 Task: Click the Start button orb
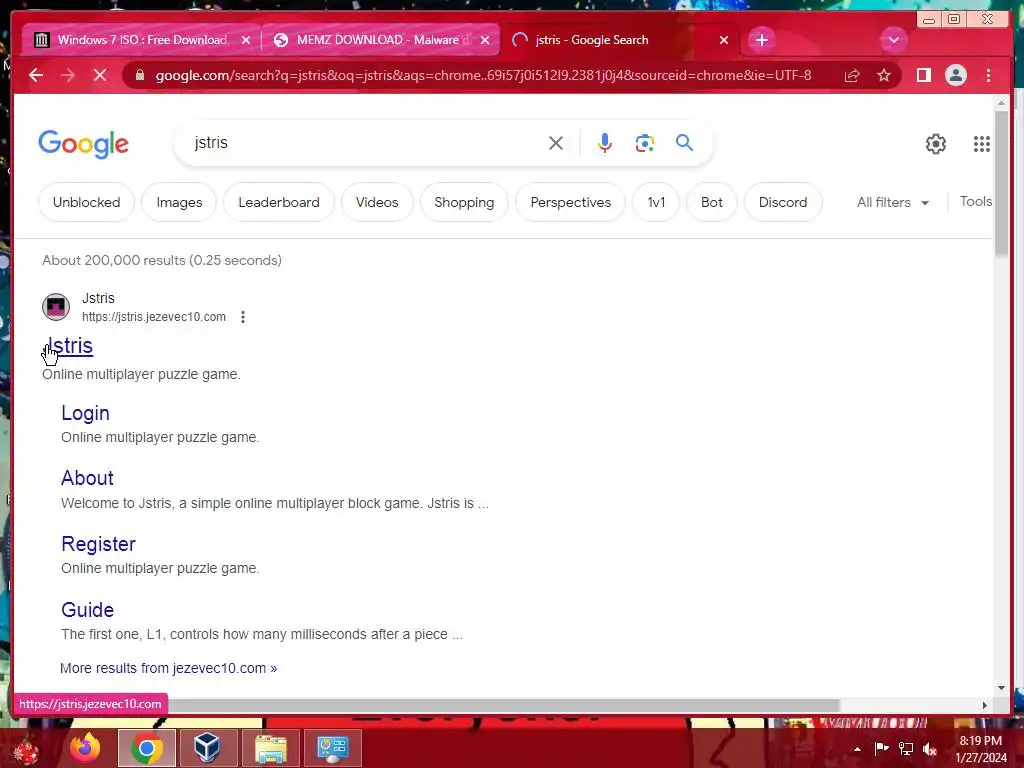pos(26,750)
